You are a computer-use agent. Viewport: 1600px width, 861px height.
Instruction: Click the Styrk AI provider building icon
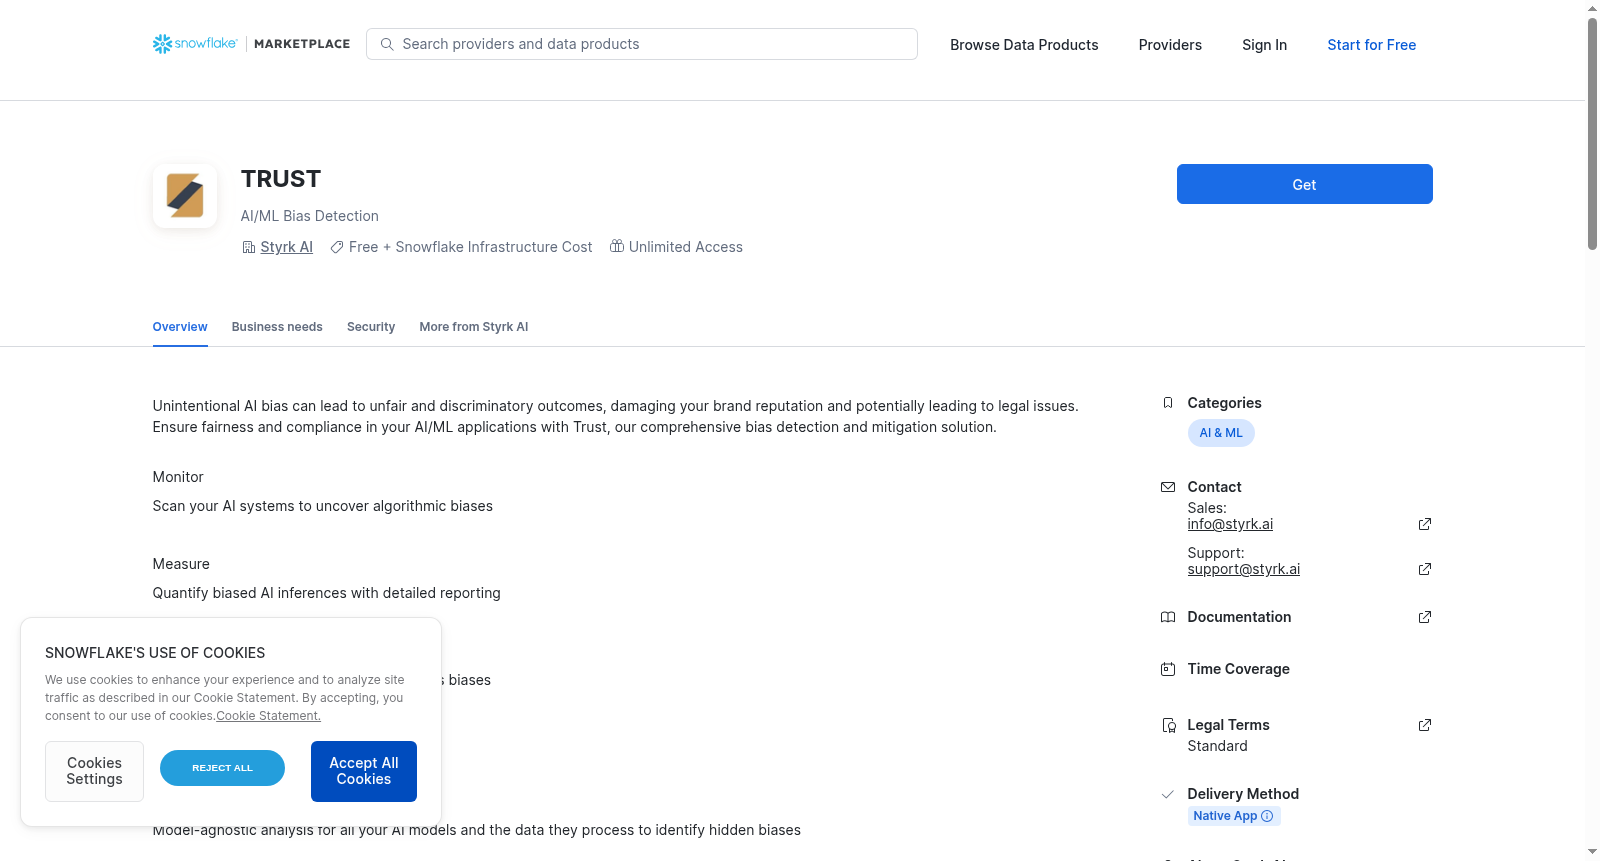click(249, 247)
